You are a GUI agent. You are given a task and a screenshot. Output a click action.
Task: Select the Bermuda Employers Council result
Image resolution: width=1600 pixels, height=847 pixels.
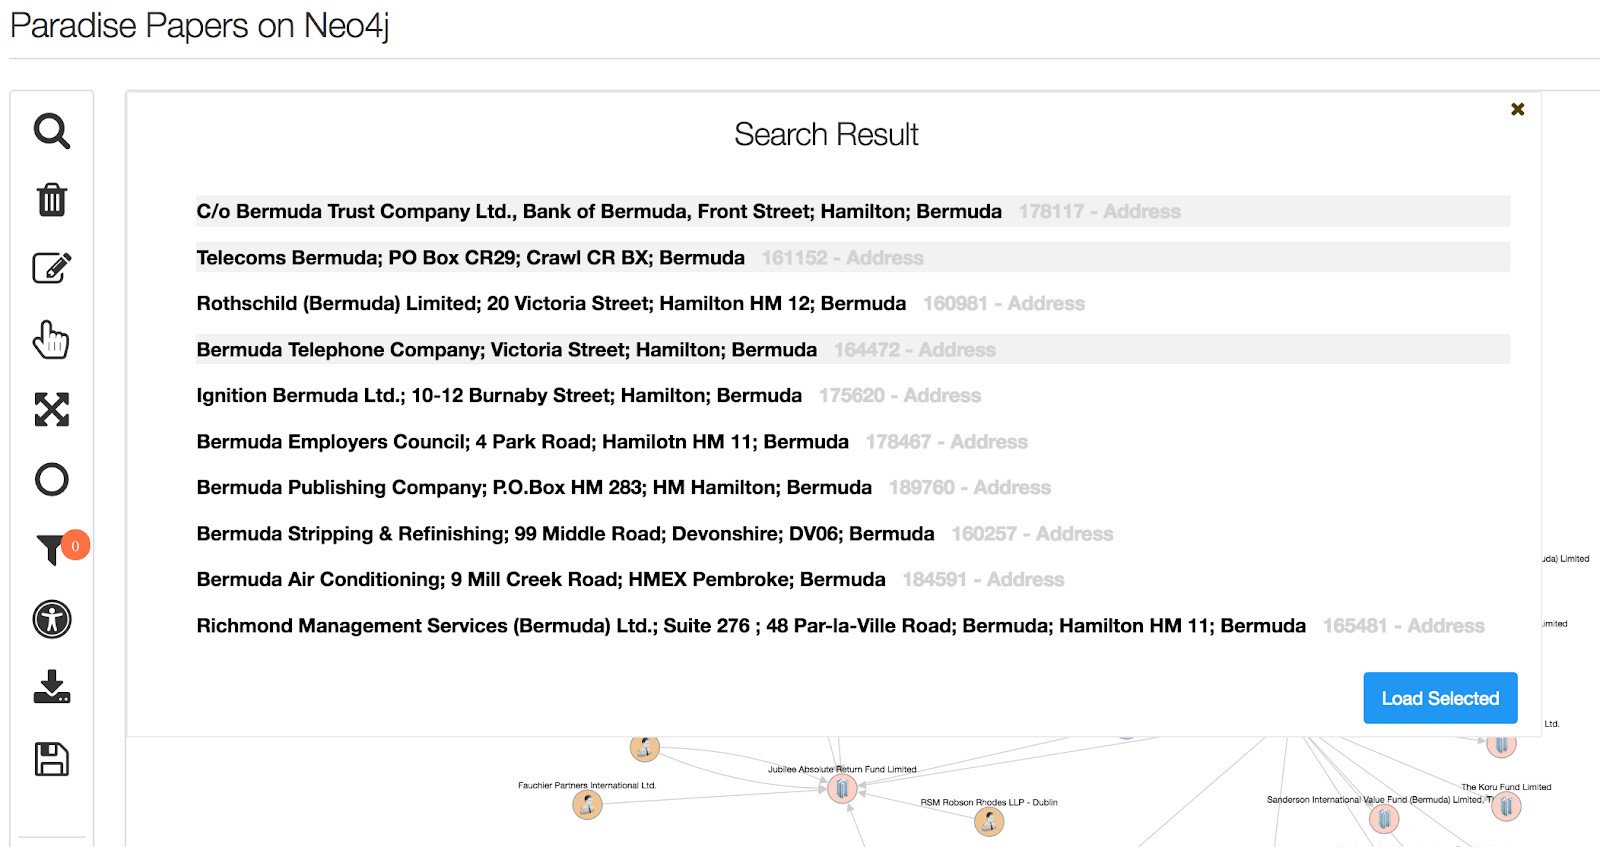[853, 441]
